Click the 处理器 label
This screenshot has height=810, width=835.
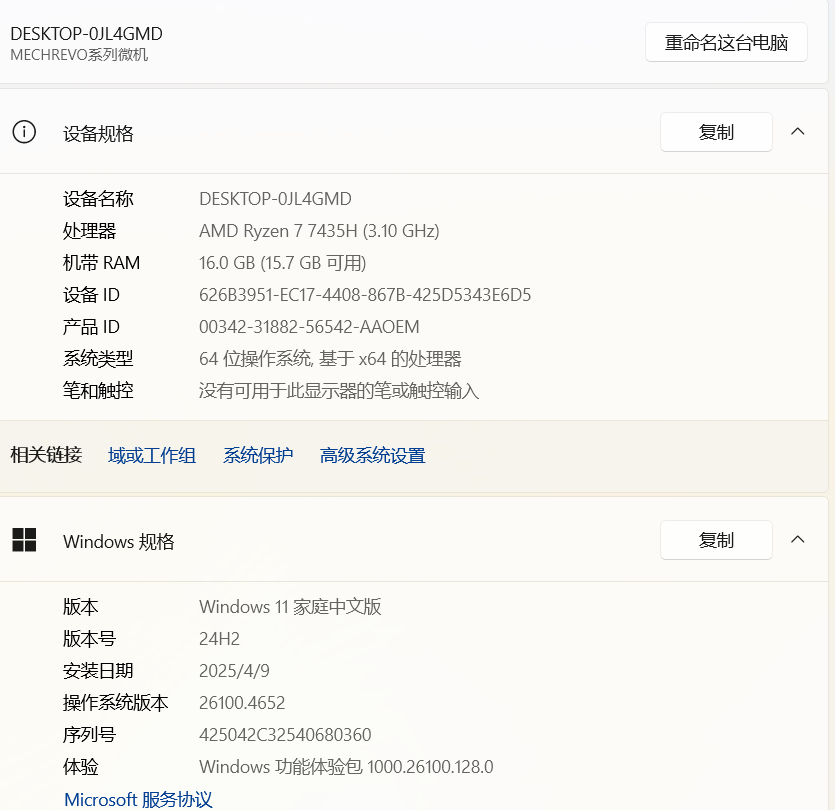pyautogui.click(x=89, y=231)
